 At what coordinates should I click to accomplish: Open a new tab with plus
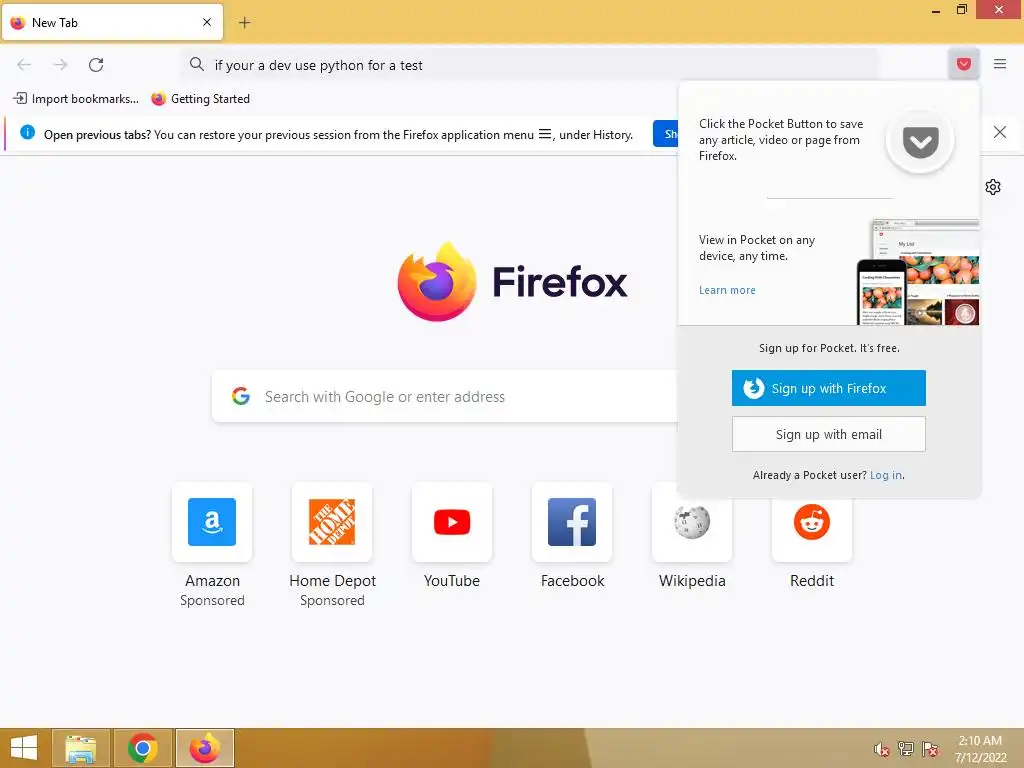coord(244,23)
